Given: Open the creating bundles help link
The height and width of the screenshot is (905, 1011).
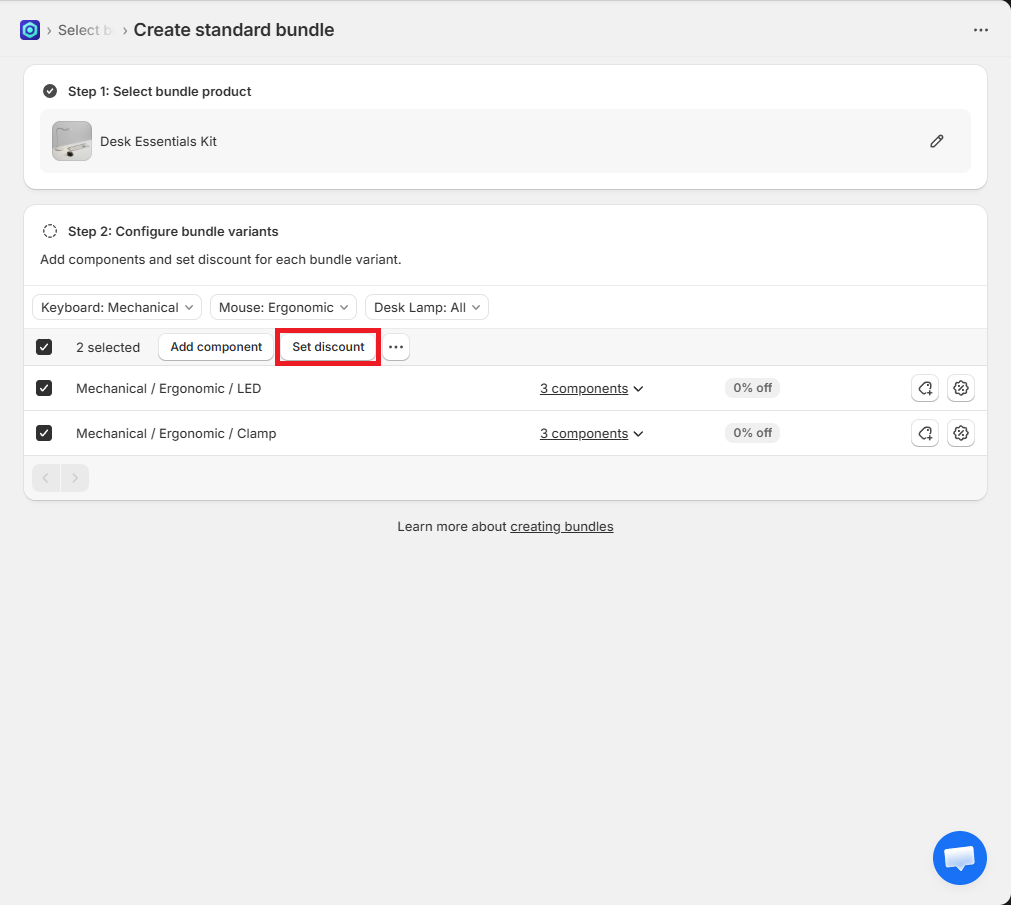Looking at the screenshot, I should 561,526.
